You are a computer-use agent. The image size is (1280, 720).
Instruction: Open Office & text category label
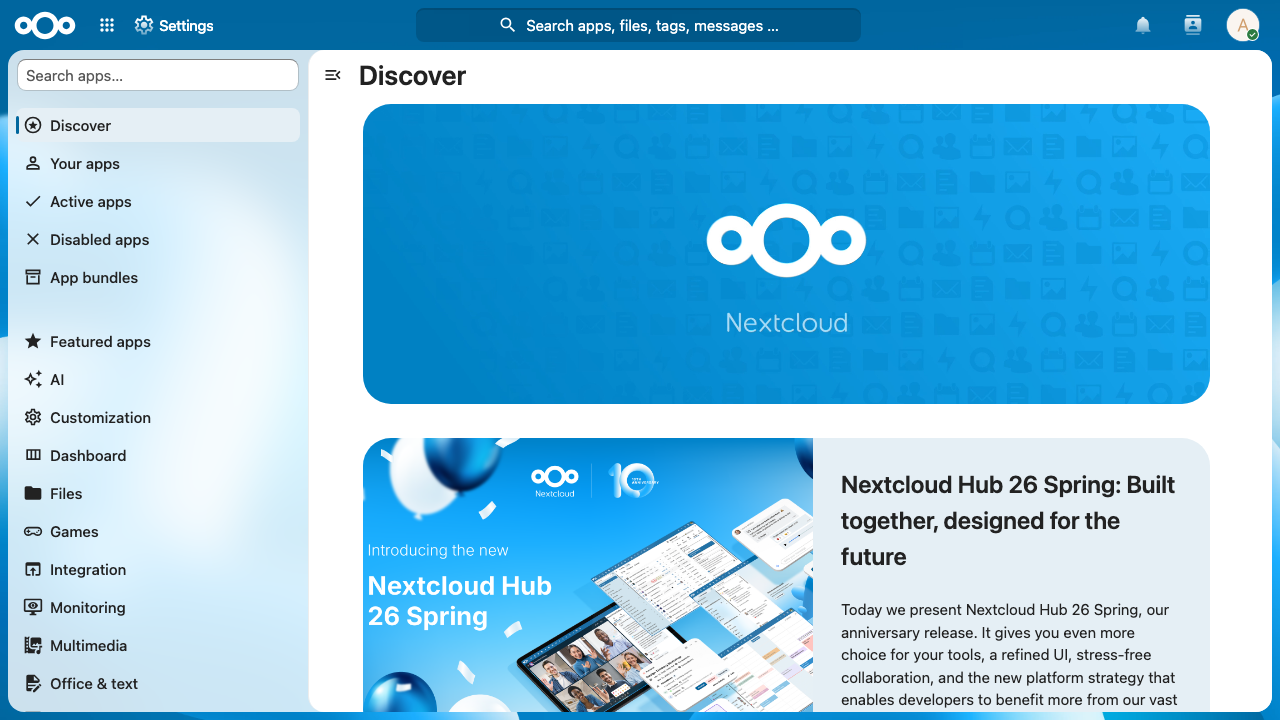click(94, 684)
